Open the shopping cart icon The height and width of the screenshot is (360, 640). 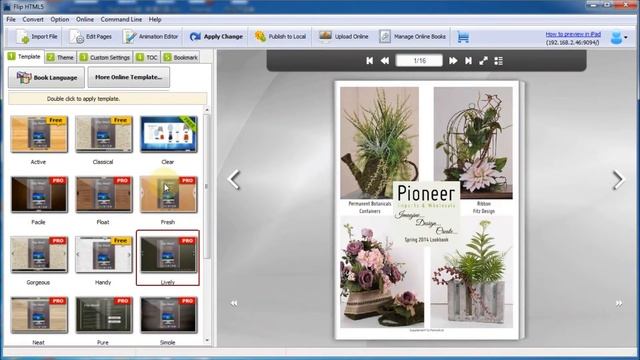click(463, 37)
